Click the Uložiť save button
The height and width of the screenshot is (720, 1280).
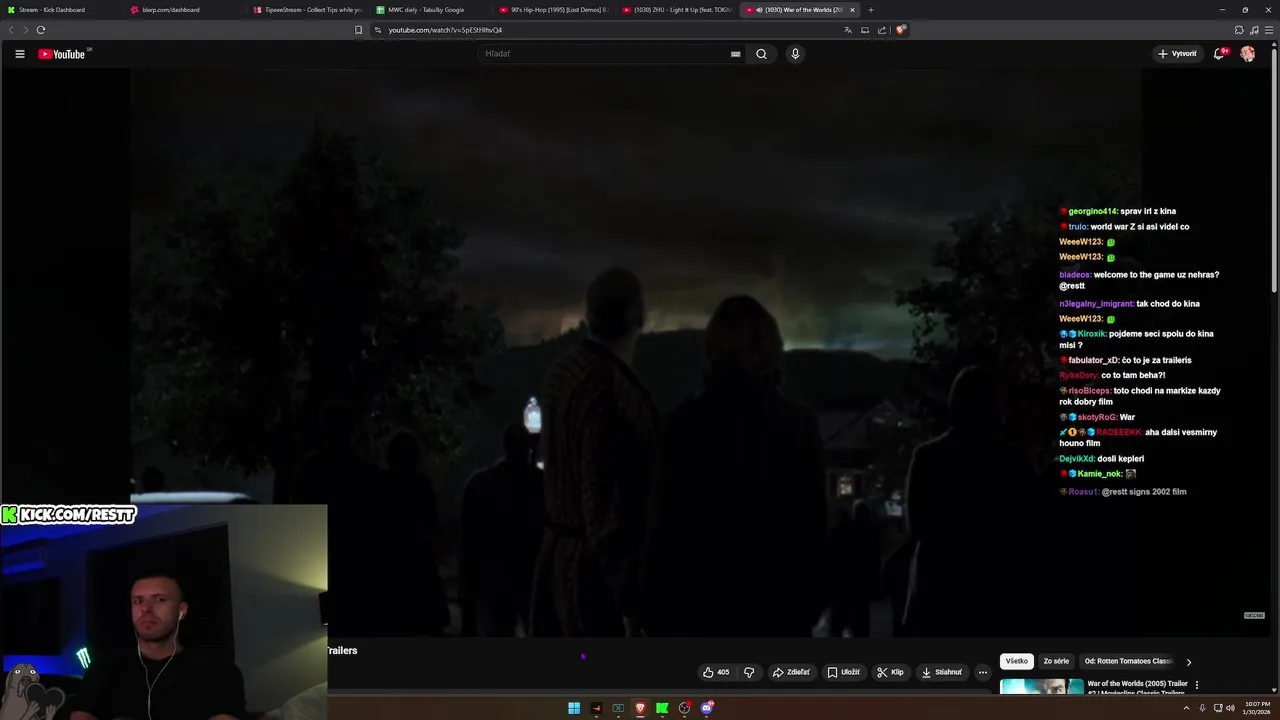843,672
